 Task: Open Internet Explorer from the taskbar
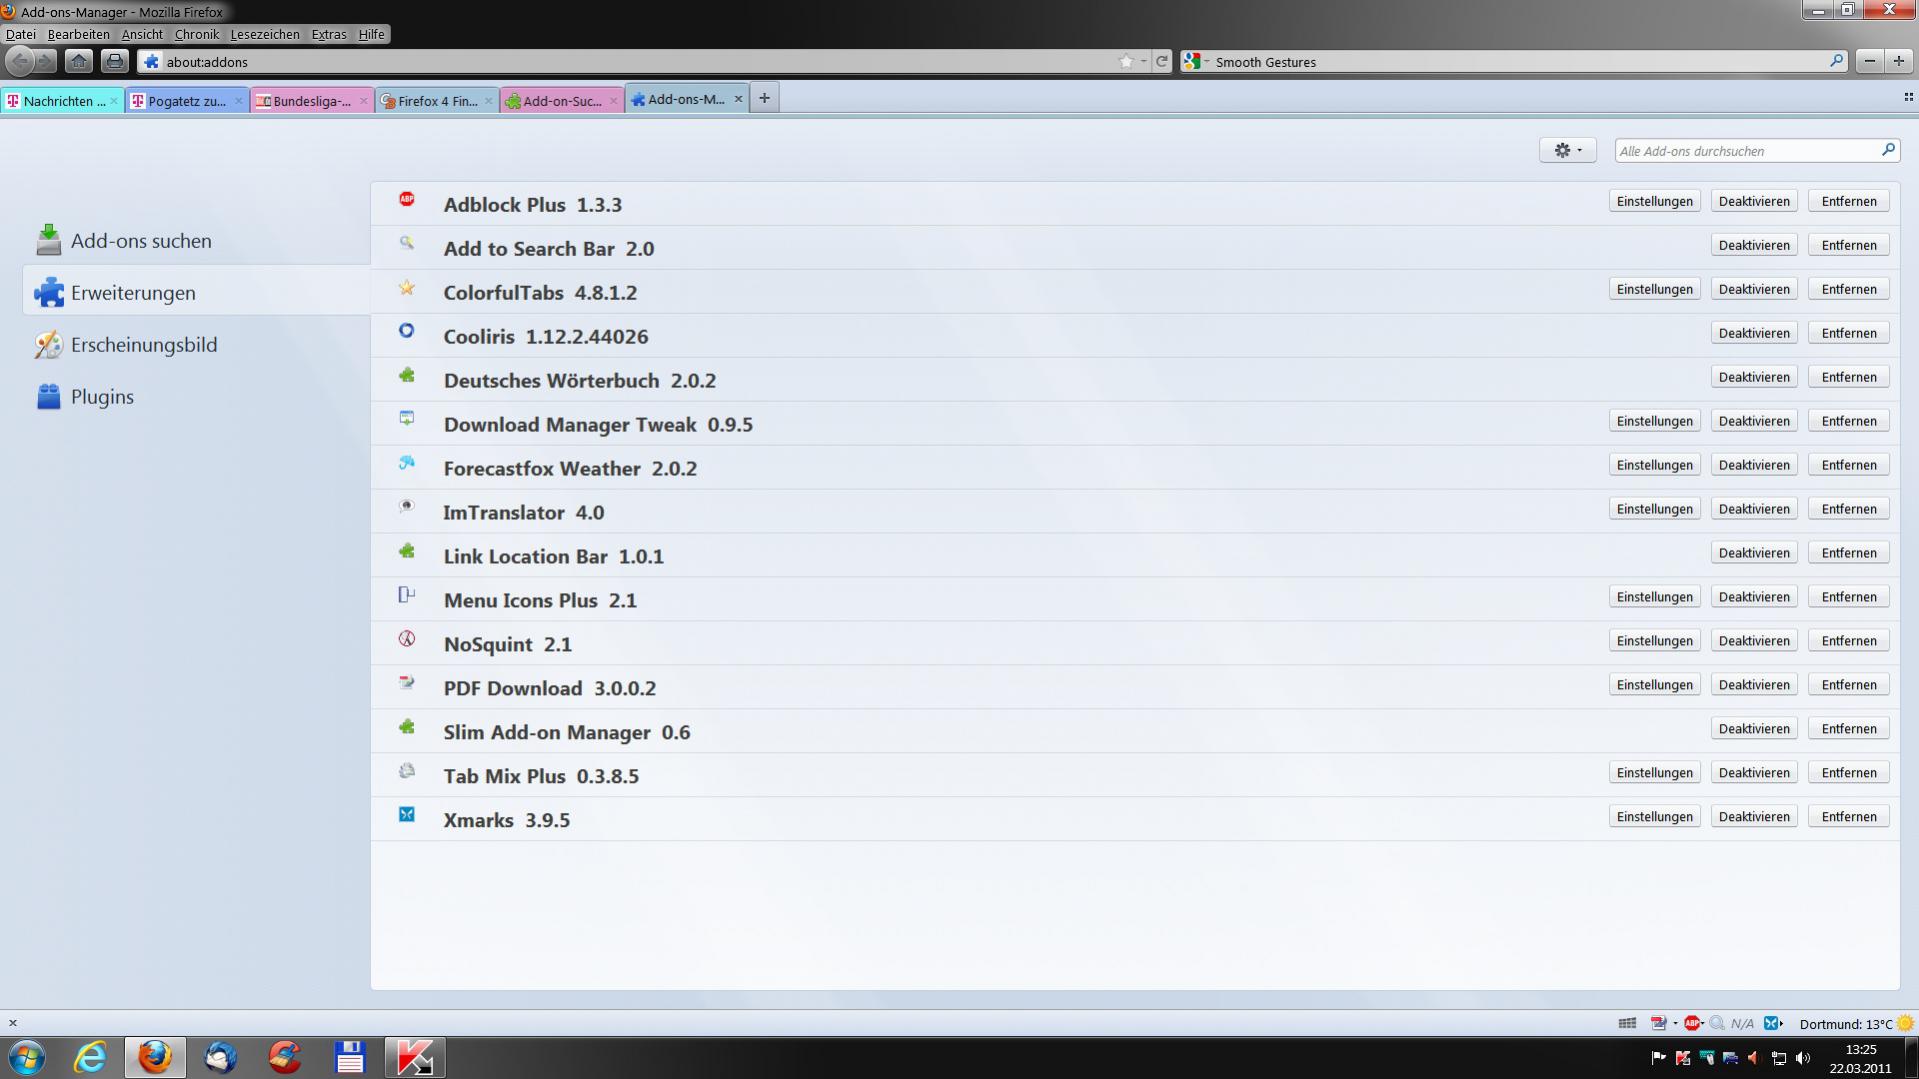point(91,1057)
